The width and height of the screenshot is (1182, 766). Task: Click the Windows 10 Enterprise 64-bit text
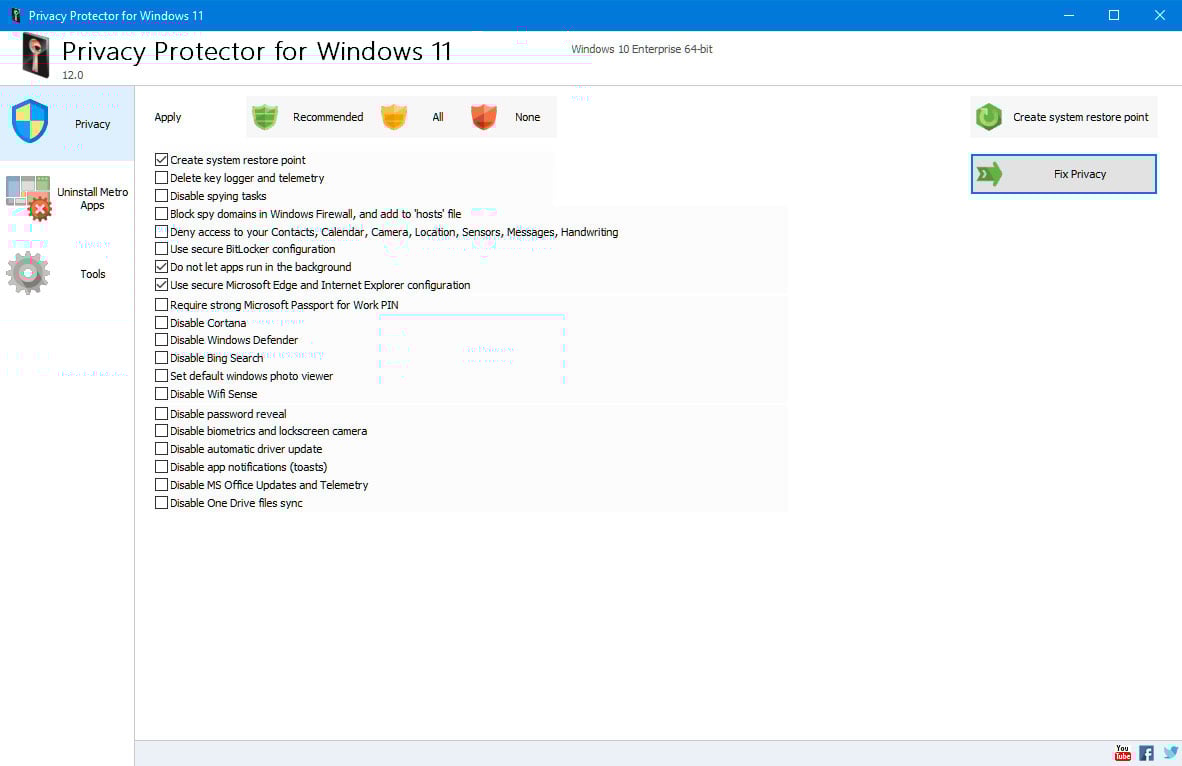click(x=642, y=49)
